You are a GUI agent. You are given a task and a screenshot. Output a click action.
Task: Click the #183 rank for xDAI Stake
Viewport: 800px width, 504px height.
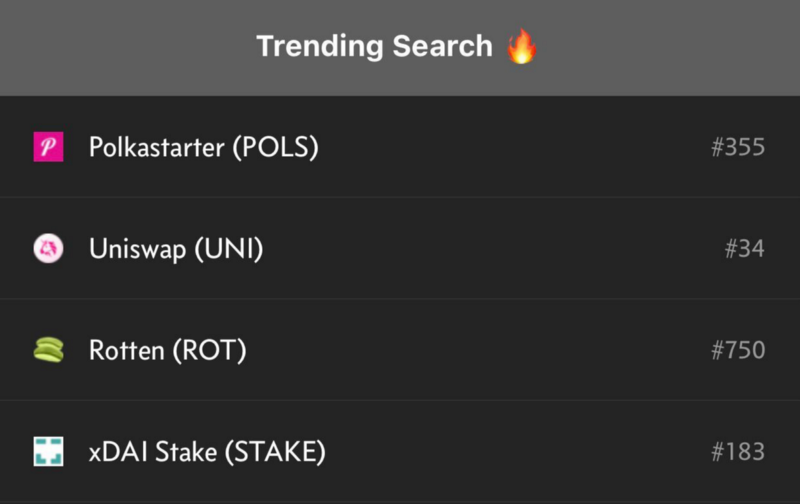tap(738, 452)
